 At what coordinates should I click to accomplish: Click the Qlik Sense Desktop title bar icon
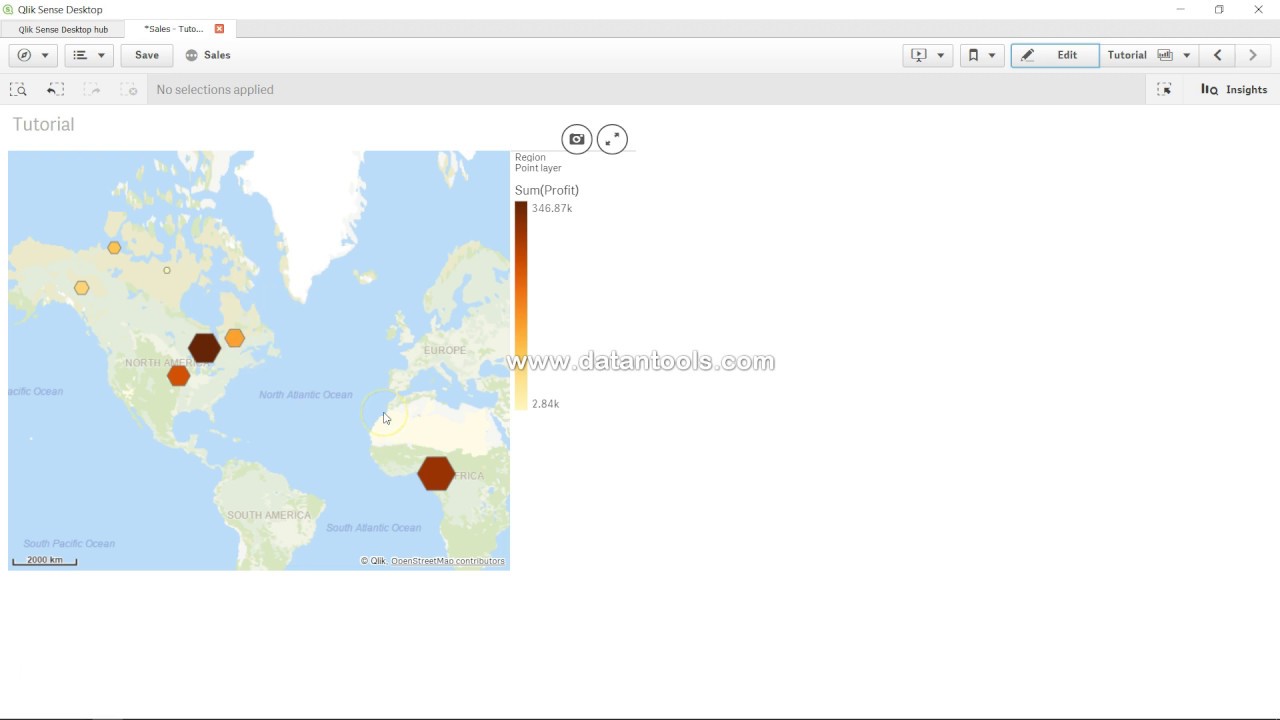pos(9,9)
